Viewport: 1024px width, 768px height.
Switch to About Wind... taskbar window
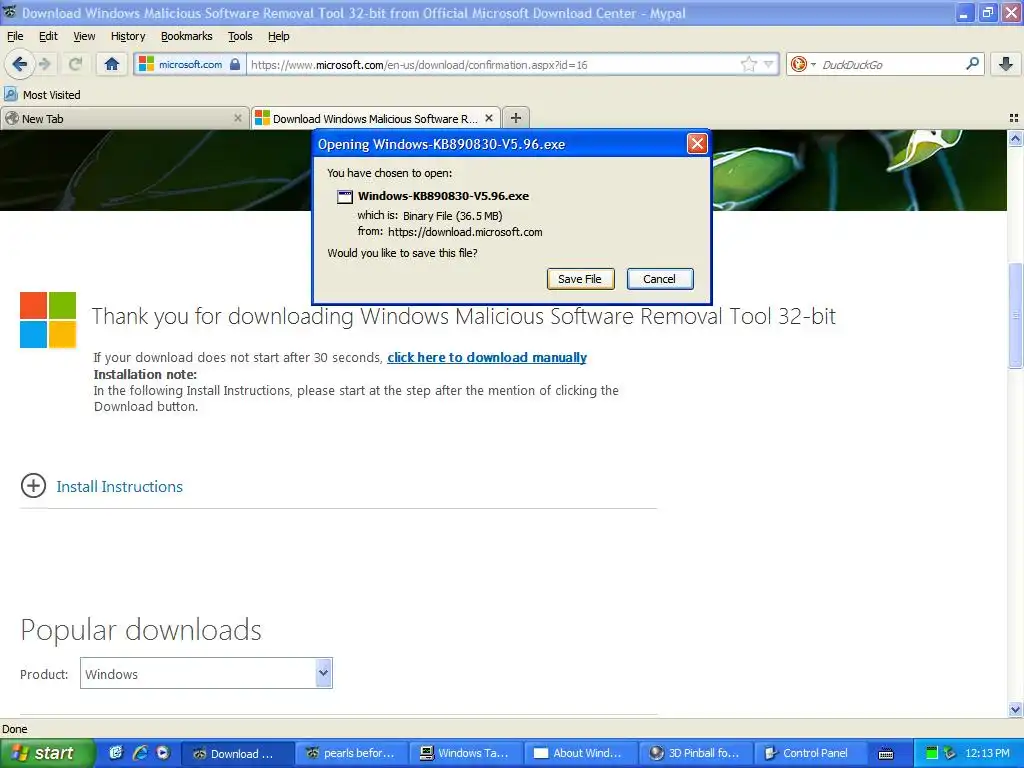click(x=581, y=754)
